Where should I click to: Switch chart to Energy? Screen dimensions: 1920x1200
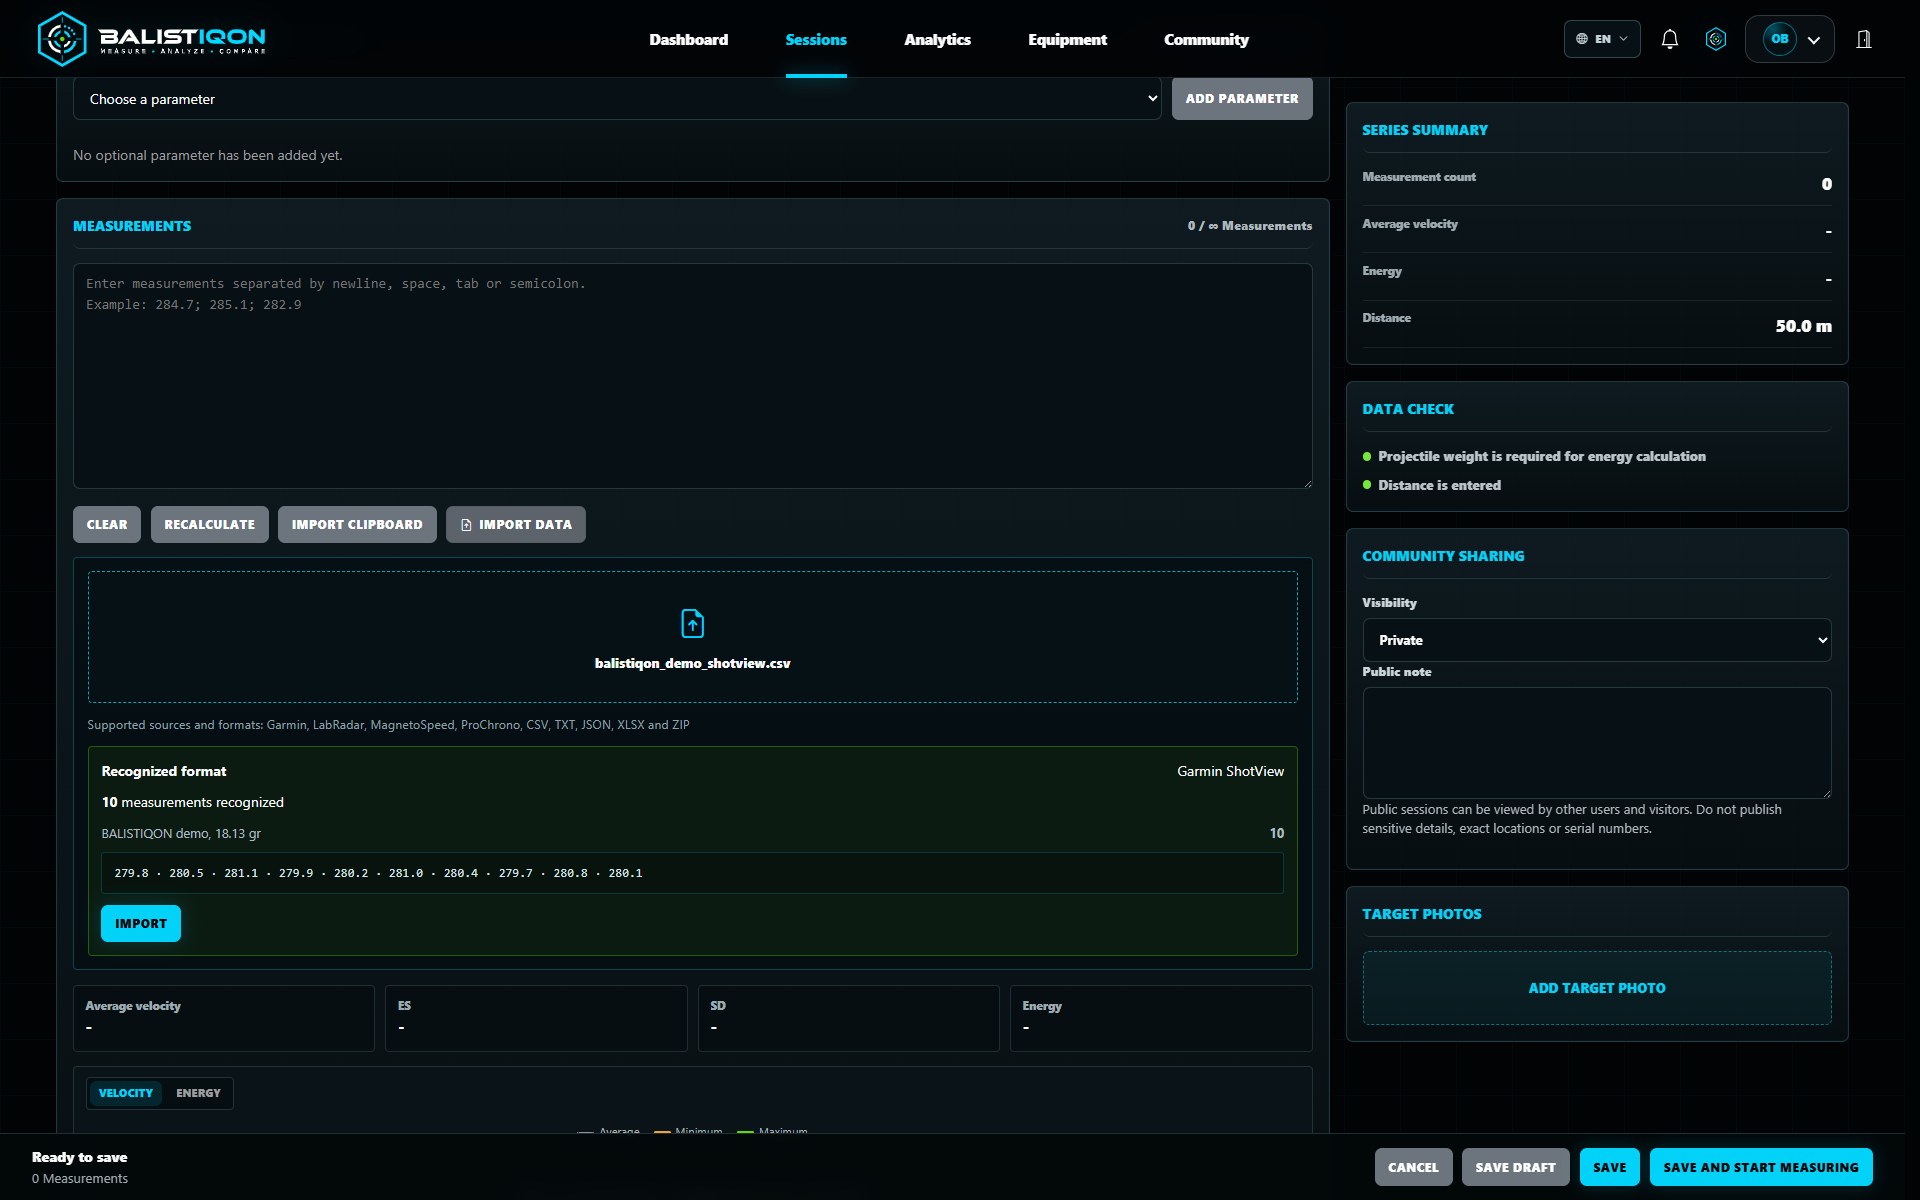point(198,1093)
